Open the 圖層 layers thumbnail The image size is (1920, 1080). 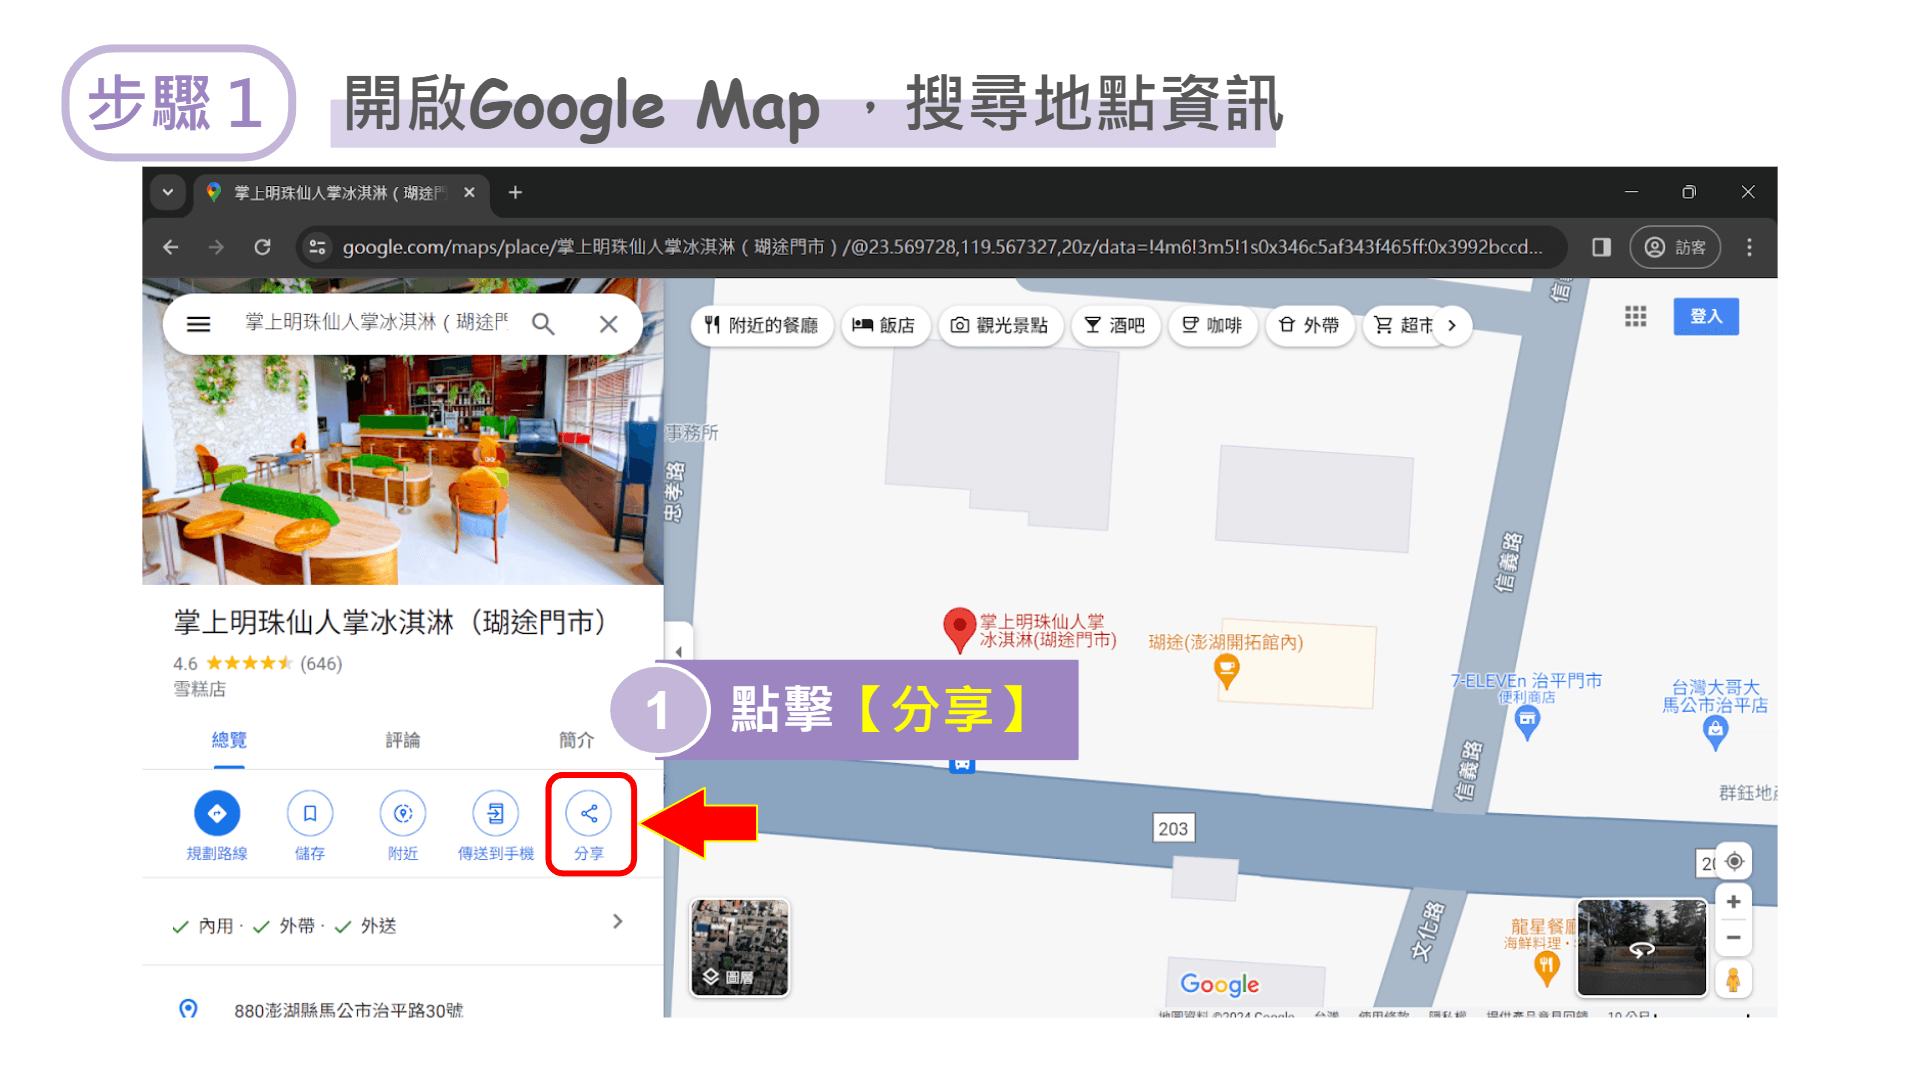pyautogui.click(x=740, y=947)
